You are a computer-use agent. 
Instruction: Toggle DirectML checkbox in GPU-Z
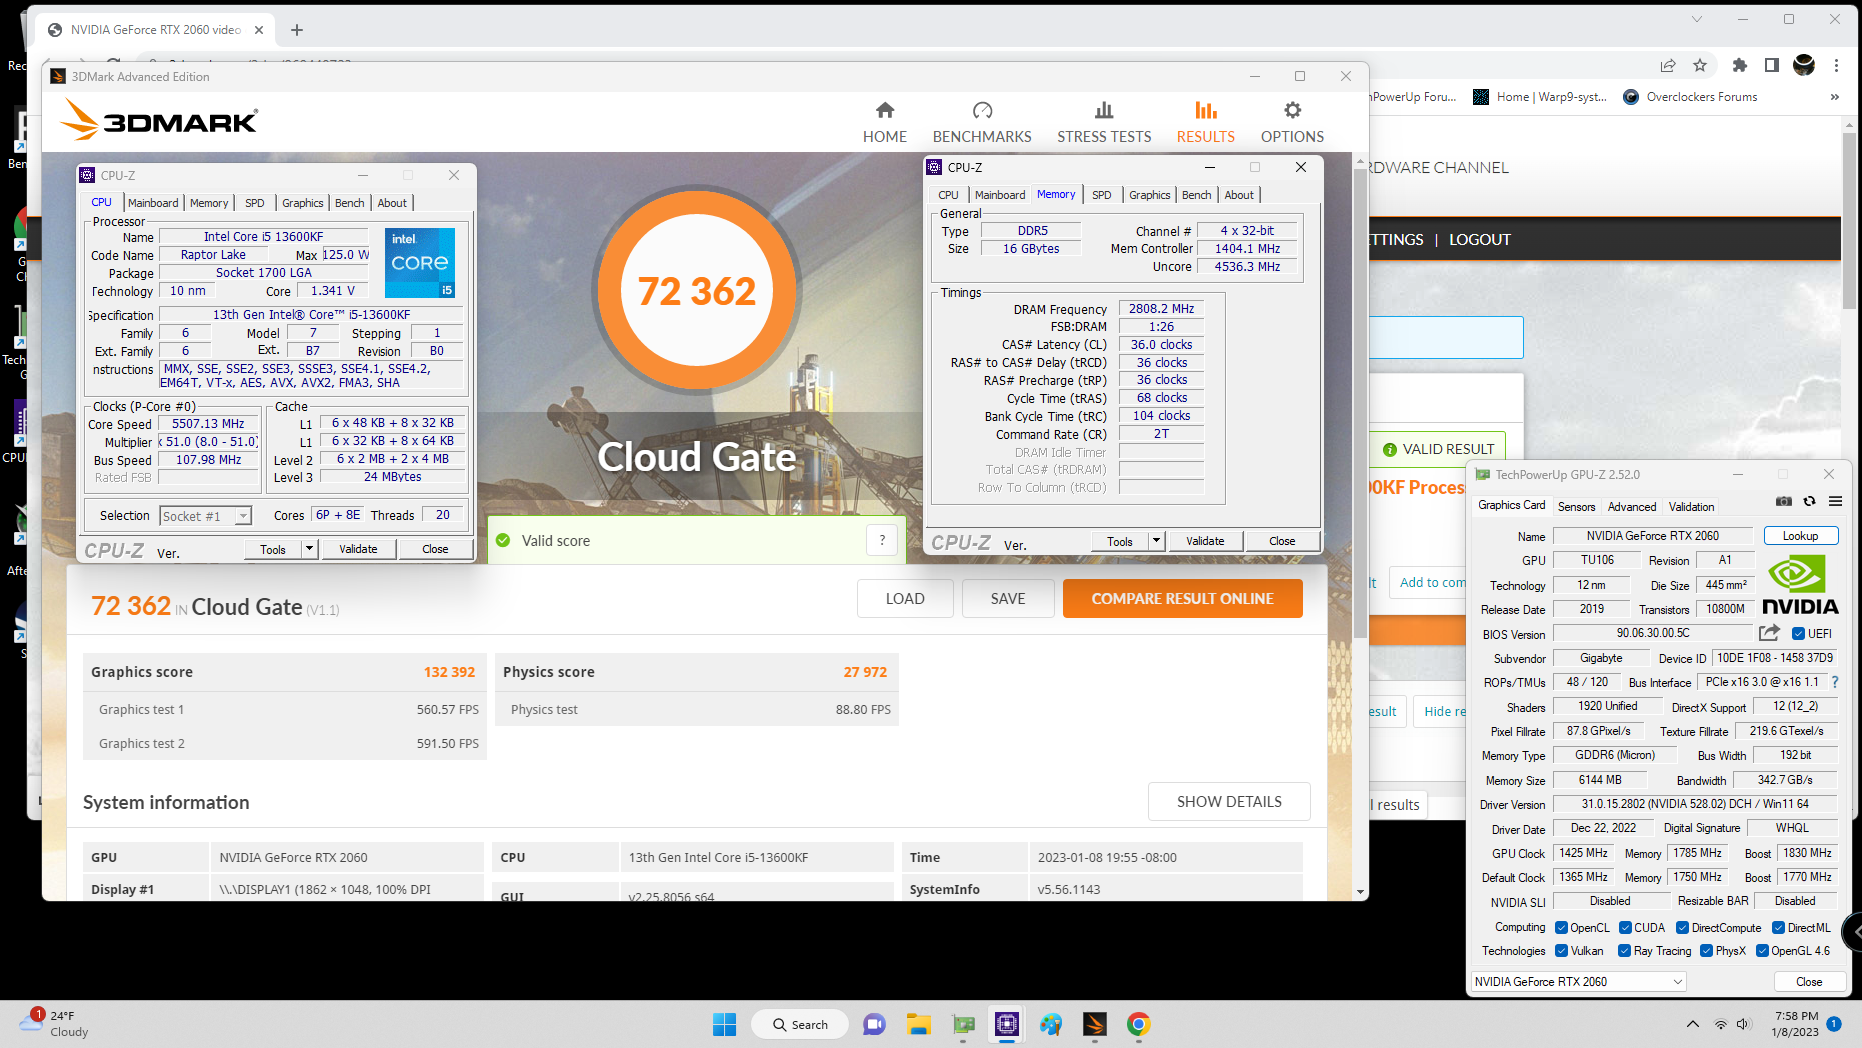click(1778, 927)
